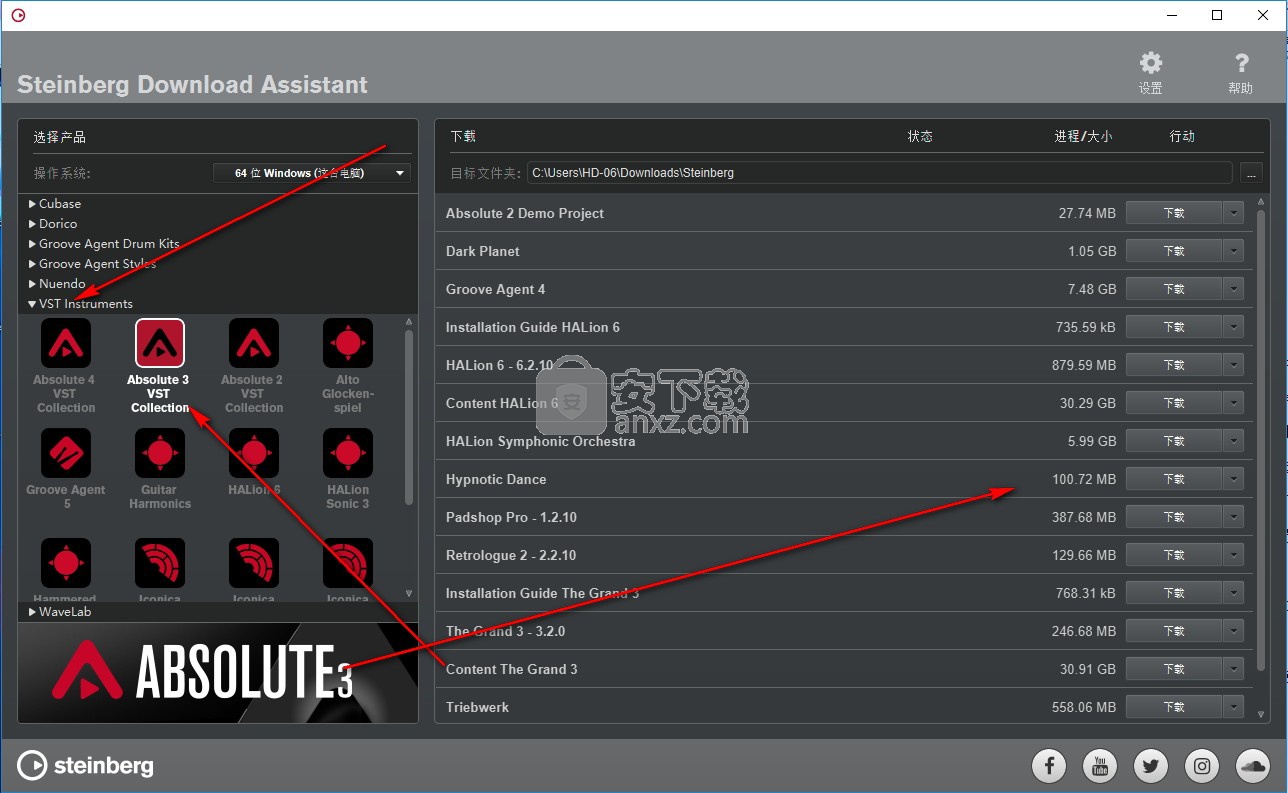The height and width of the screenshot is (793, 1288).
Task: Download HALion Symphonic Orchestra
Action: click(1174, 441)
